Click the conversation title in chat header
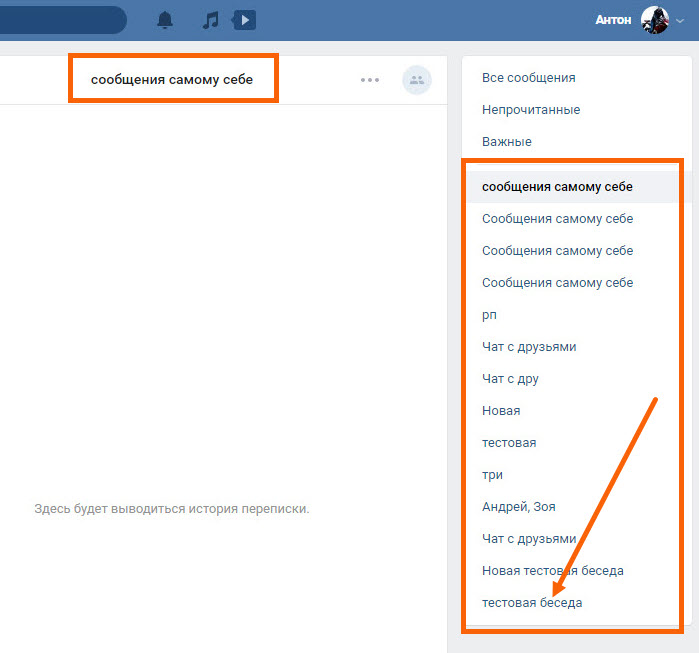This screenshot has width=699, height=653. point(172,79)
